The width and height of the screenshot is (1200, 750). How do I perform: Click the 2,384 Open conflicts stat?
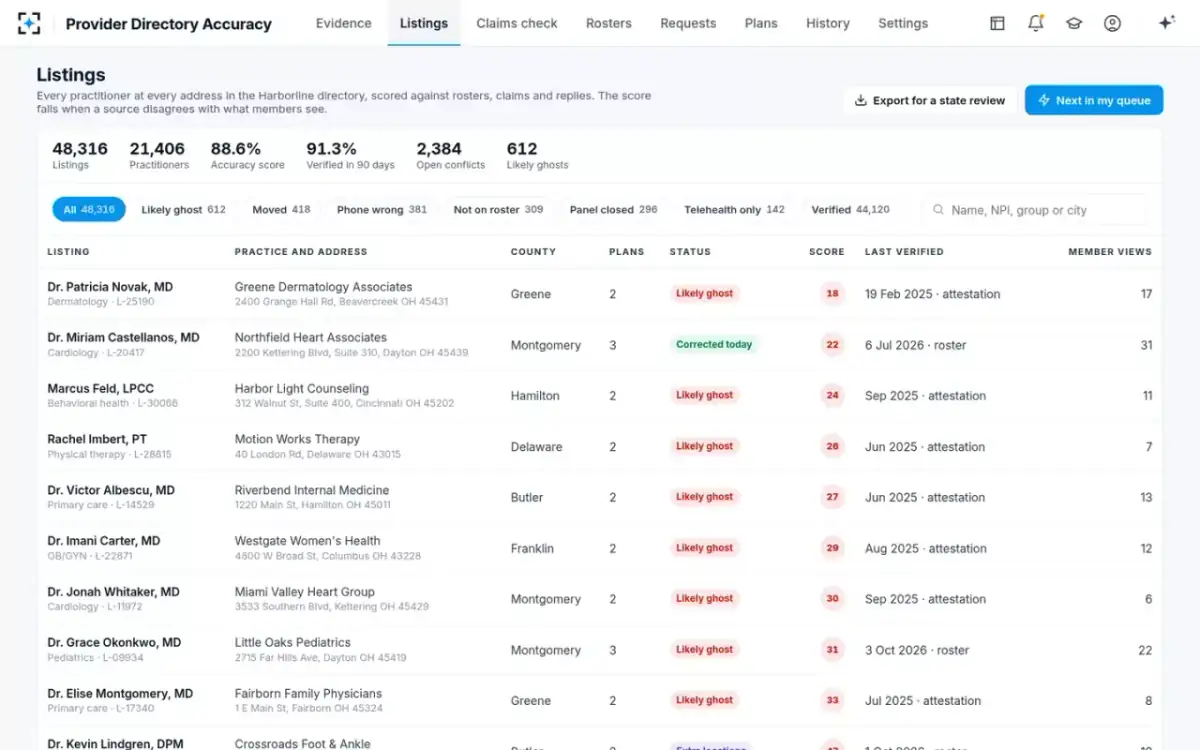click(451, 155)
